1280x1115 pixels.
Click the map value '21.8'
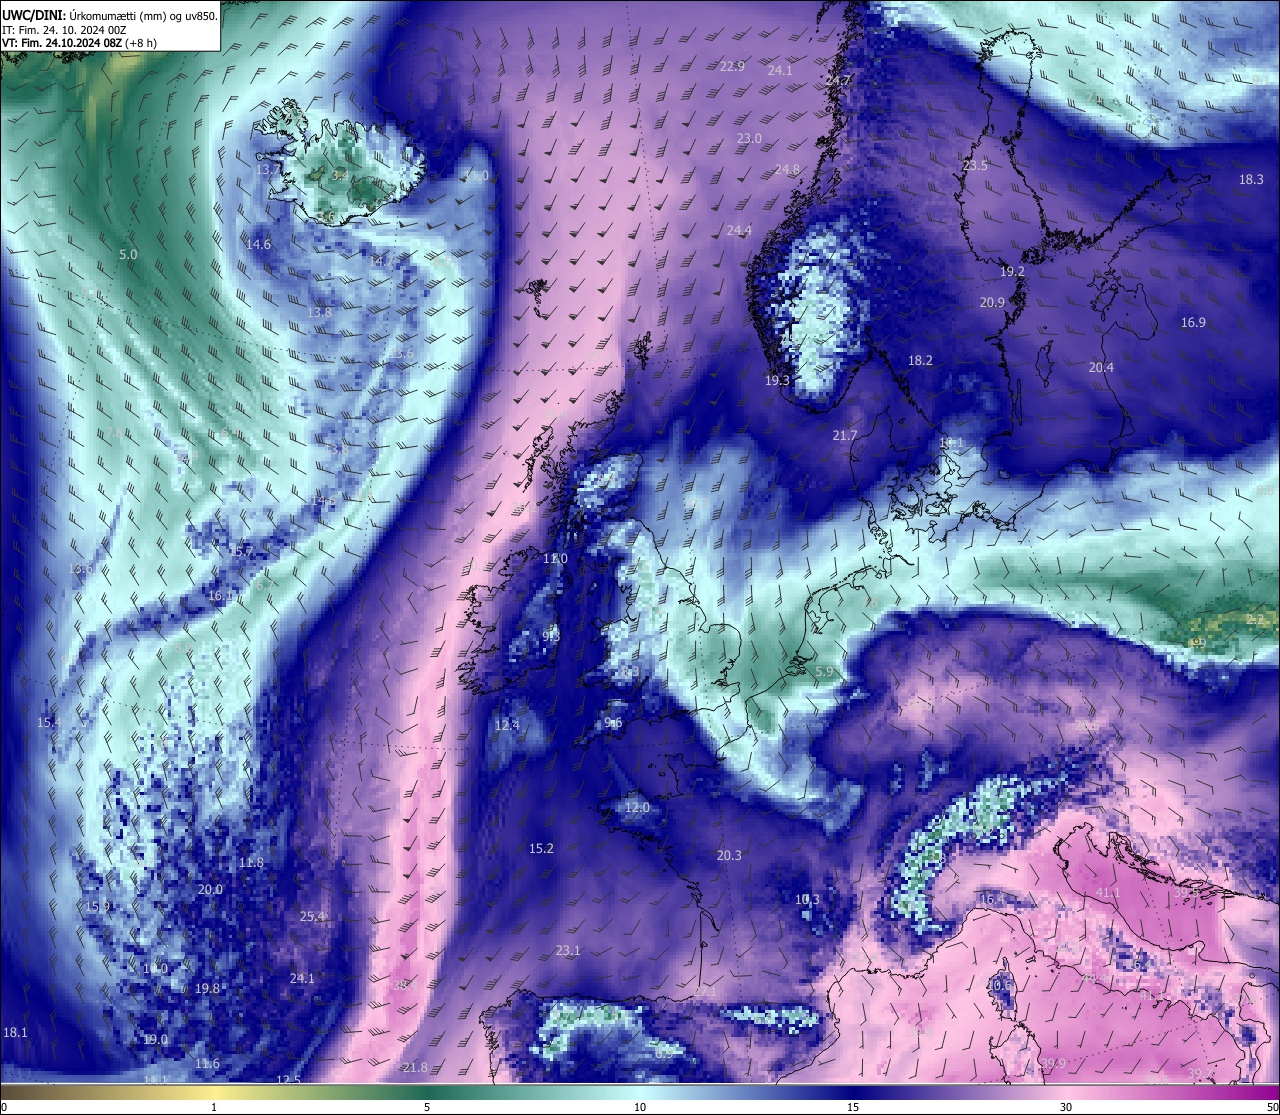click(415, 1067)
